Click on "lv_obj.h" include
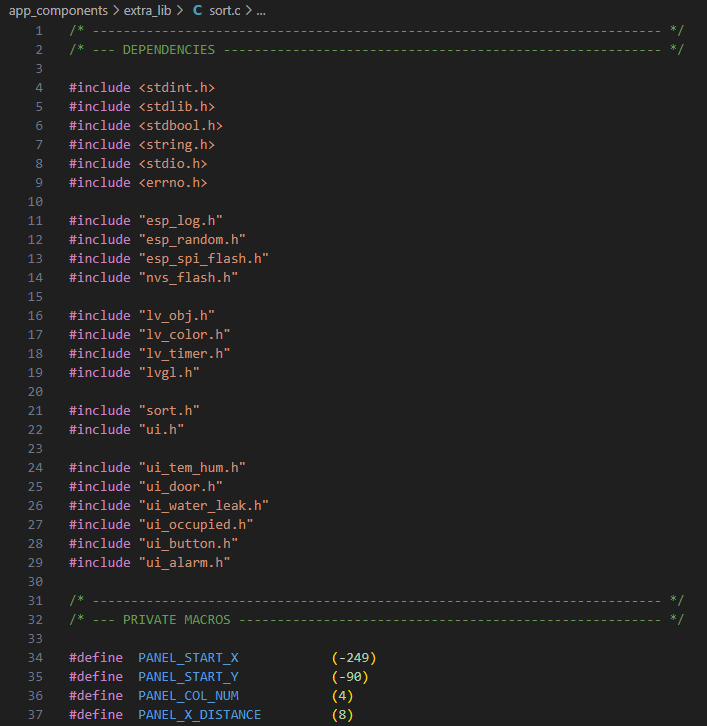The image size is (707, 726). click(177, 316)
